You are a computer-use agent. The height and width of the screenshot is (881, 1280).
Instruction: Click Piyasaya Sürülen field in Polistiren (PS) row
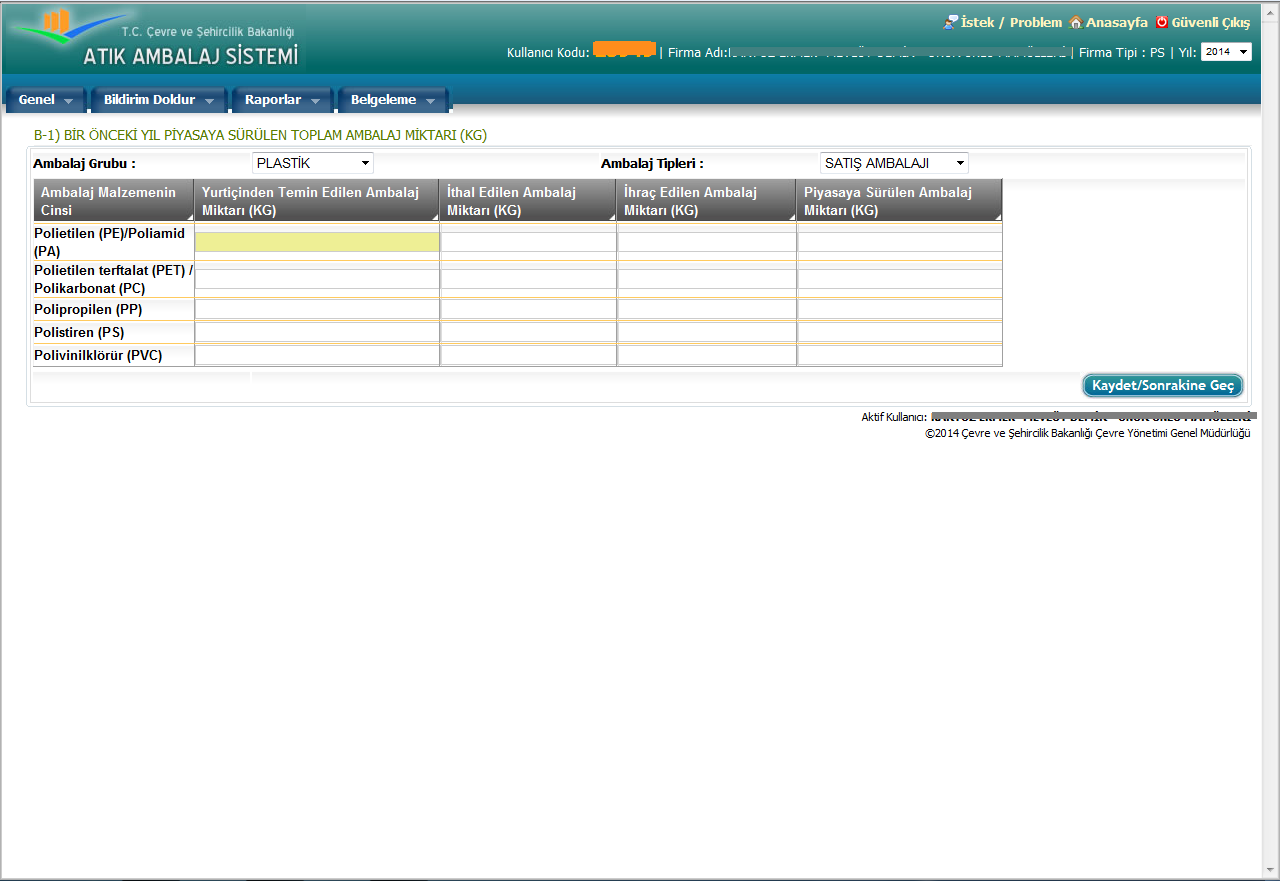900,332
